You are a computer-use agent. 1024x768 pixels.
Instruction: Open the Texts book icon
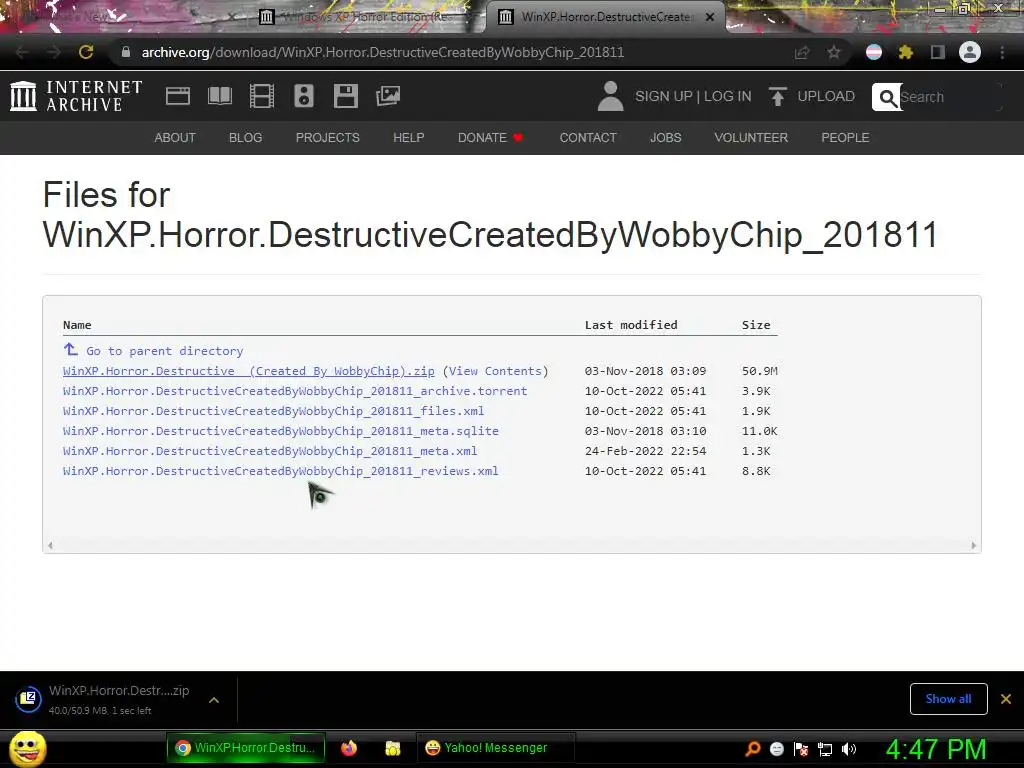point(219,96)
